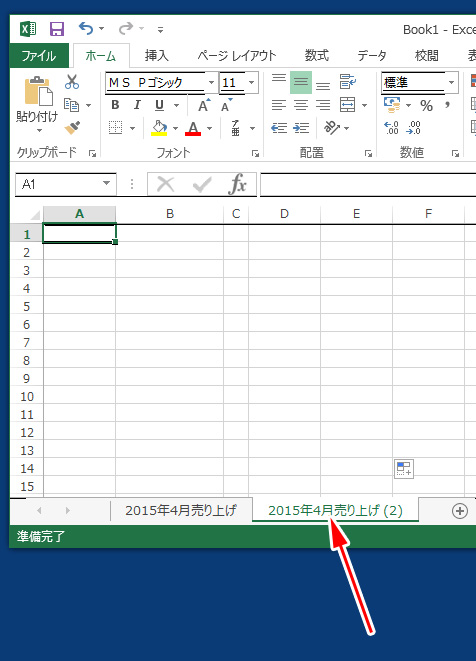Apply percent style with % icon

coord(426,105)
